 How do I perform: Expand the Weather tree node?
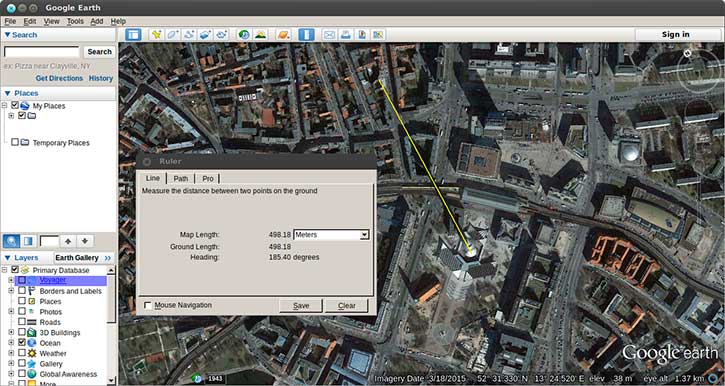click(11, 353)
